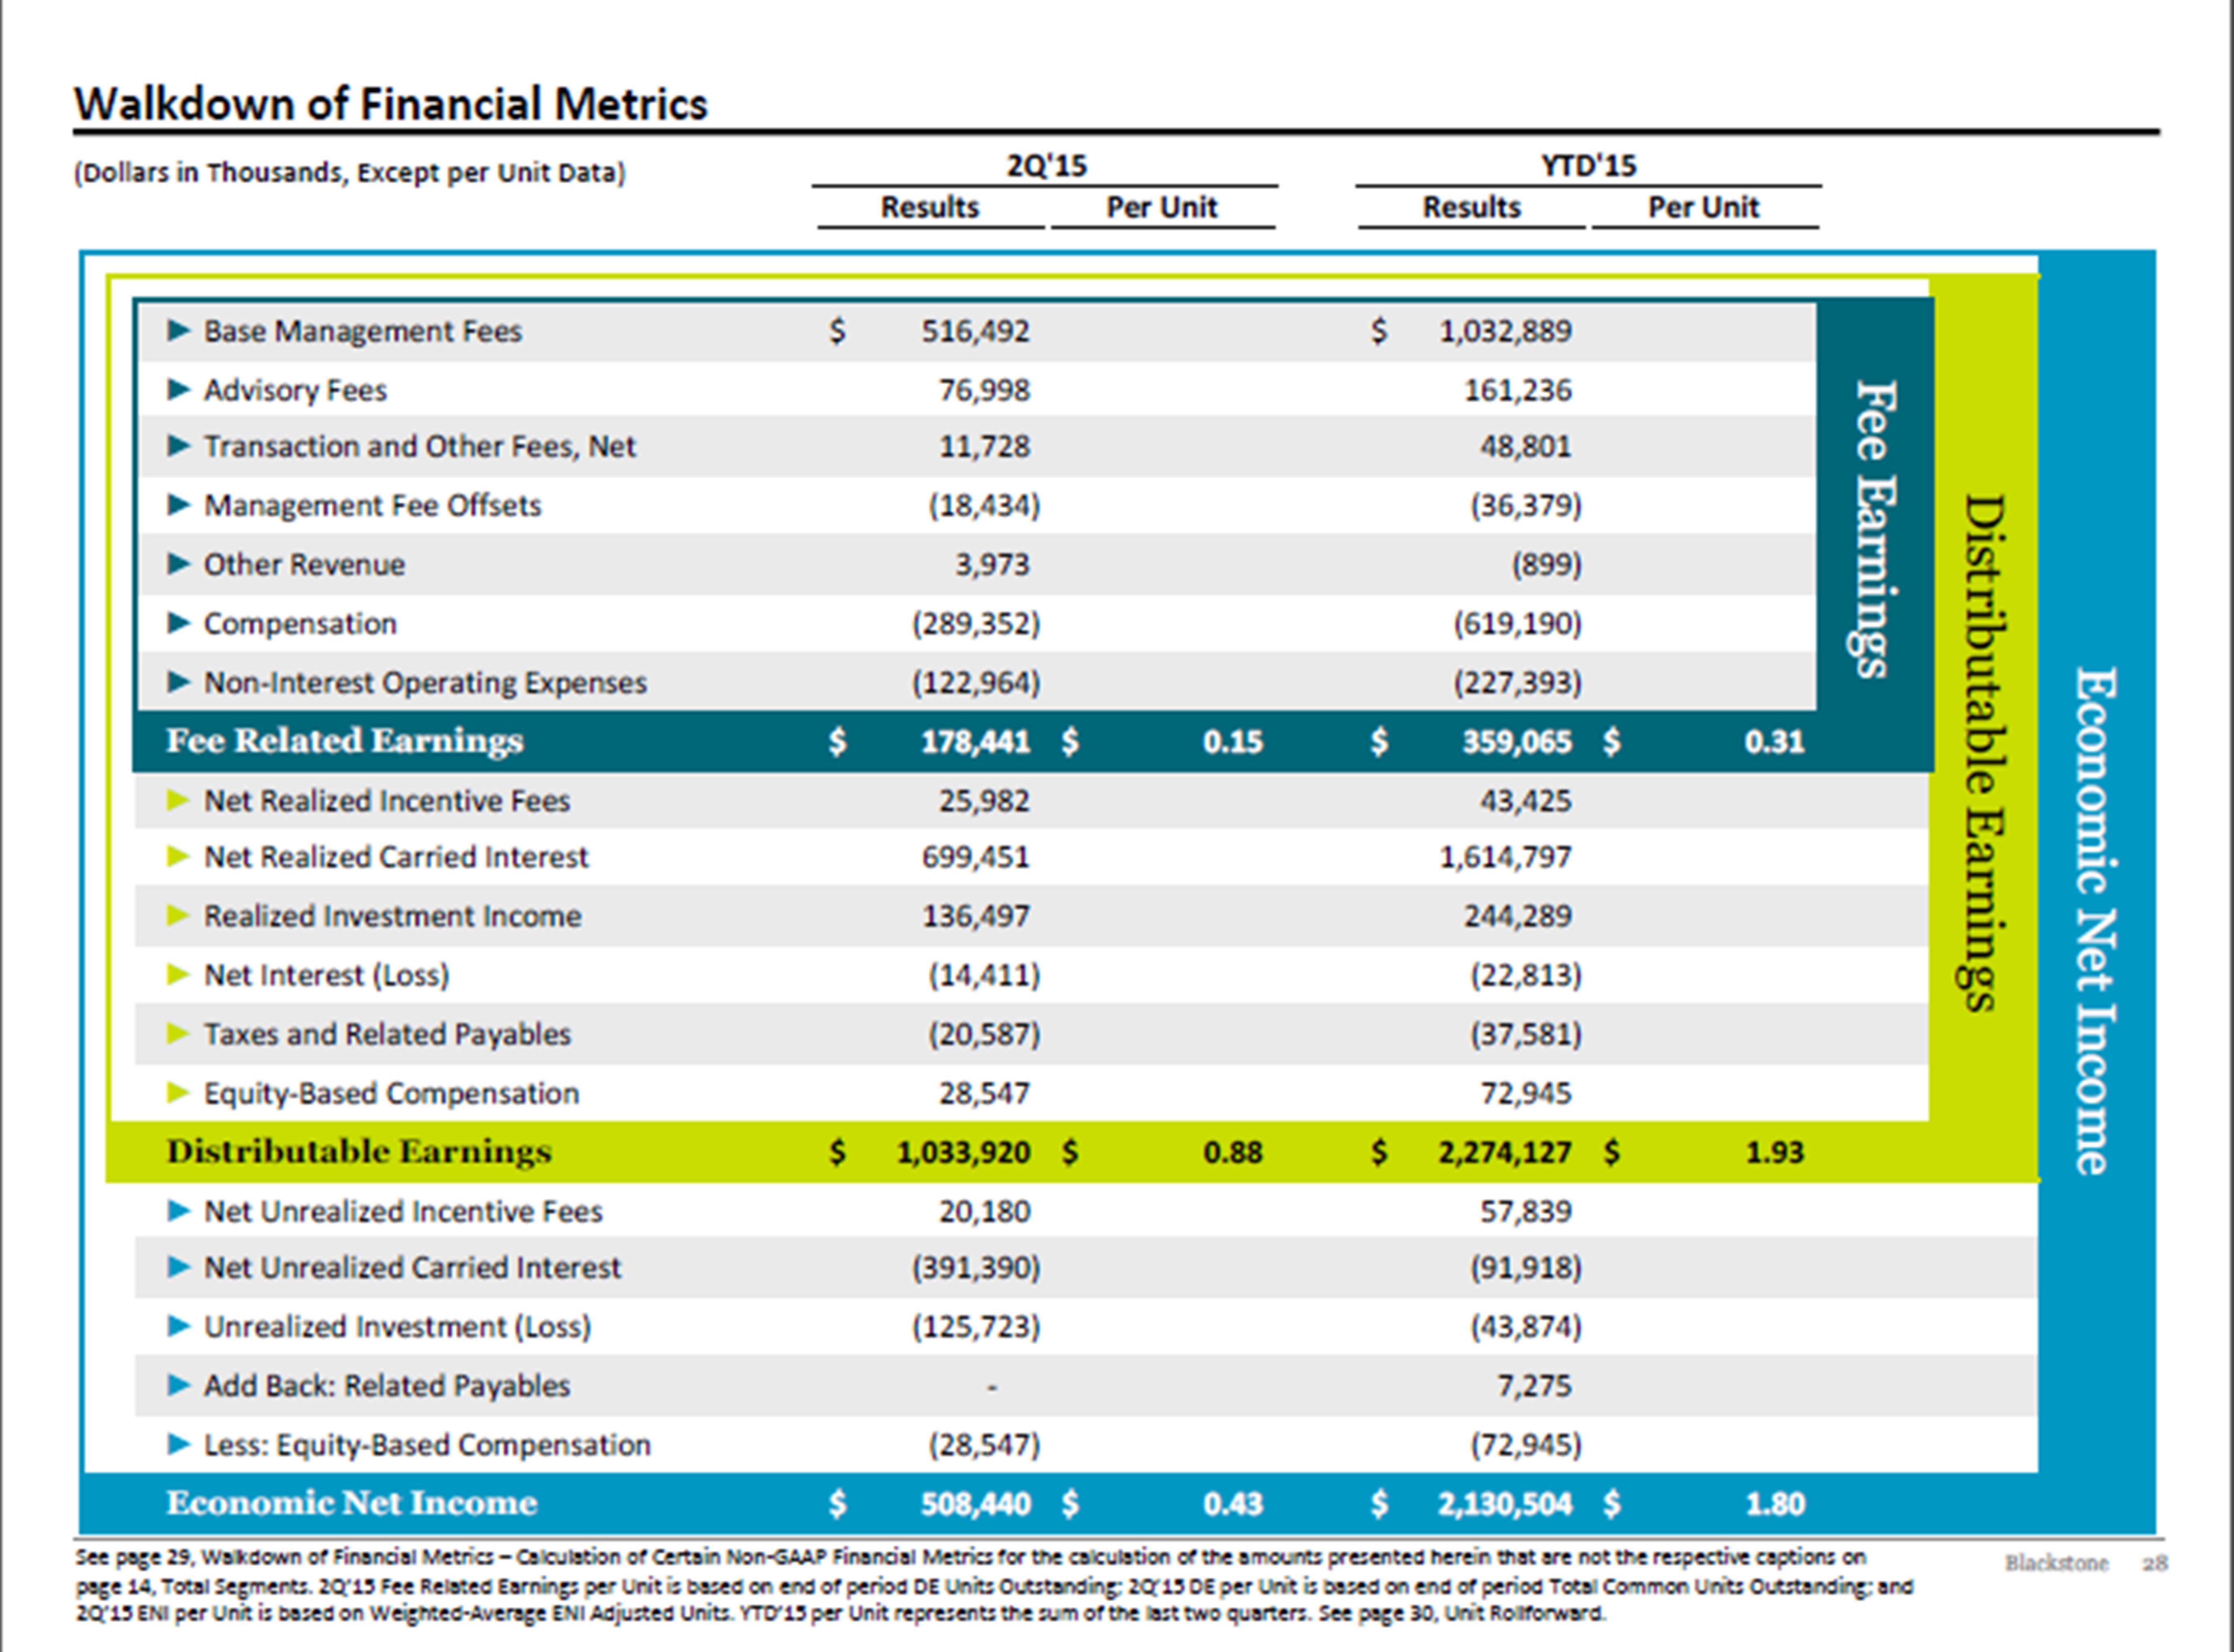Click green arrow beside Realized Investment Income
Screen dimensions: 2234x1652
coord(179,916)
